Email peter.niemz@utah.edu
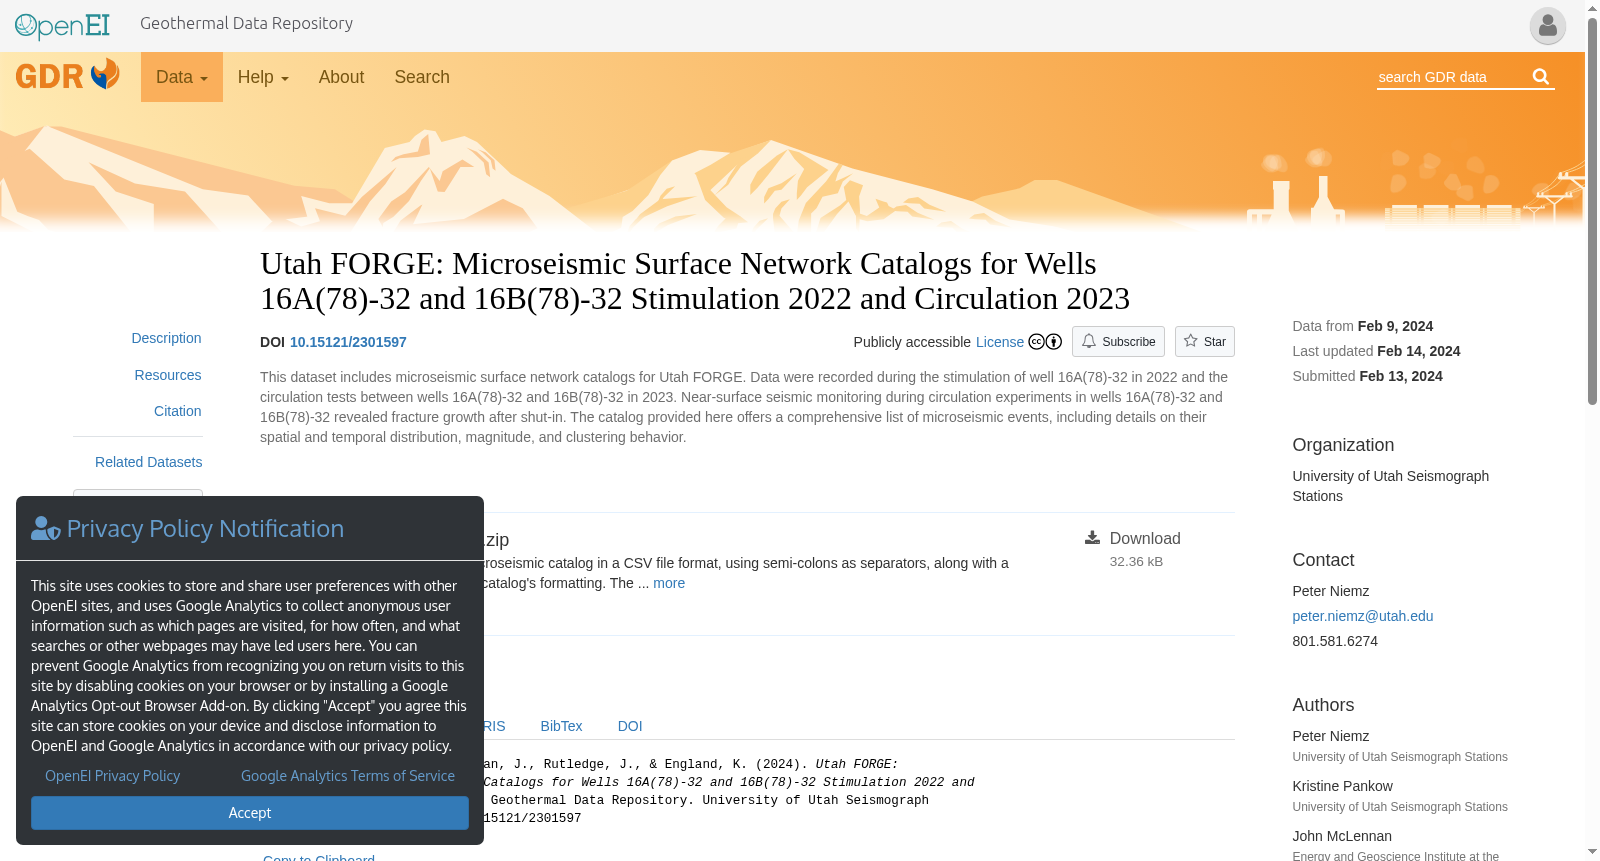 coord(1363,616)
